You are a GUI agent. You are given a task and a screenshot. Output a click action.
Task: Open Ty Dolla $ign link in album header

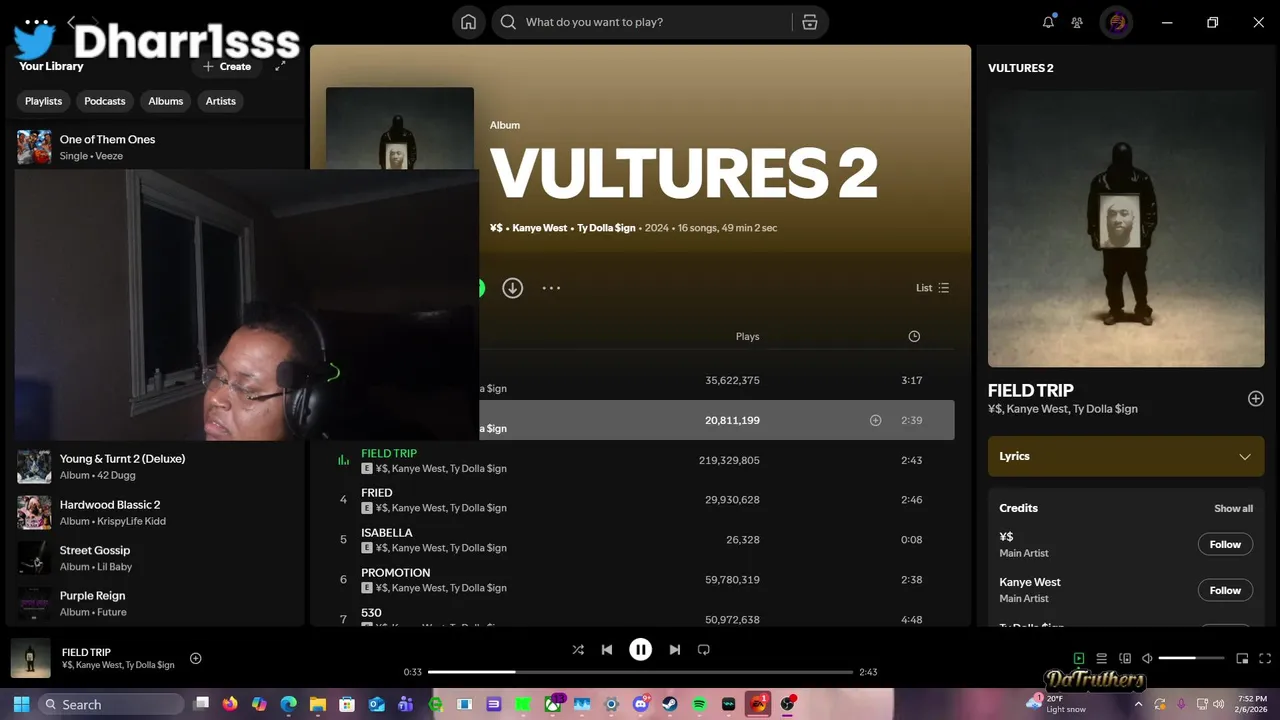[606, 228]
